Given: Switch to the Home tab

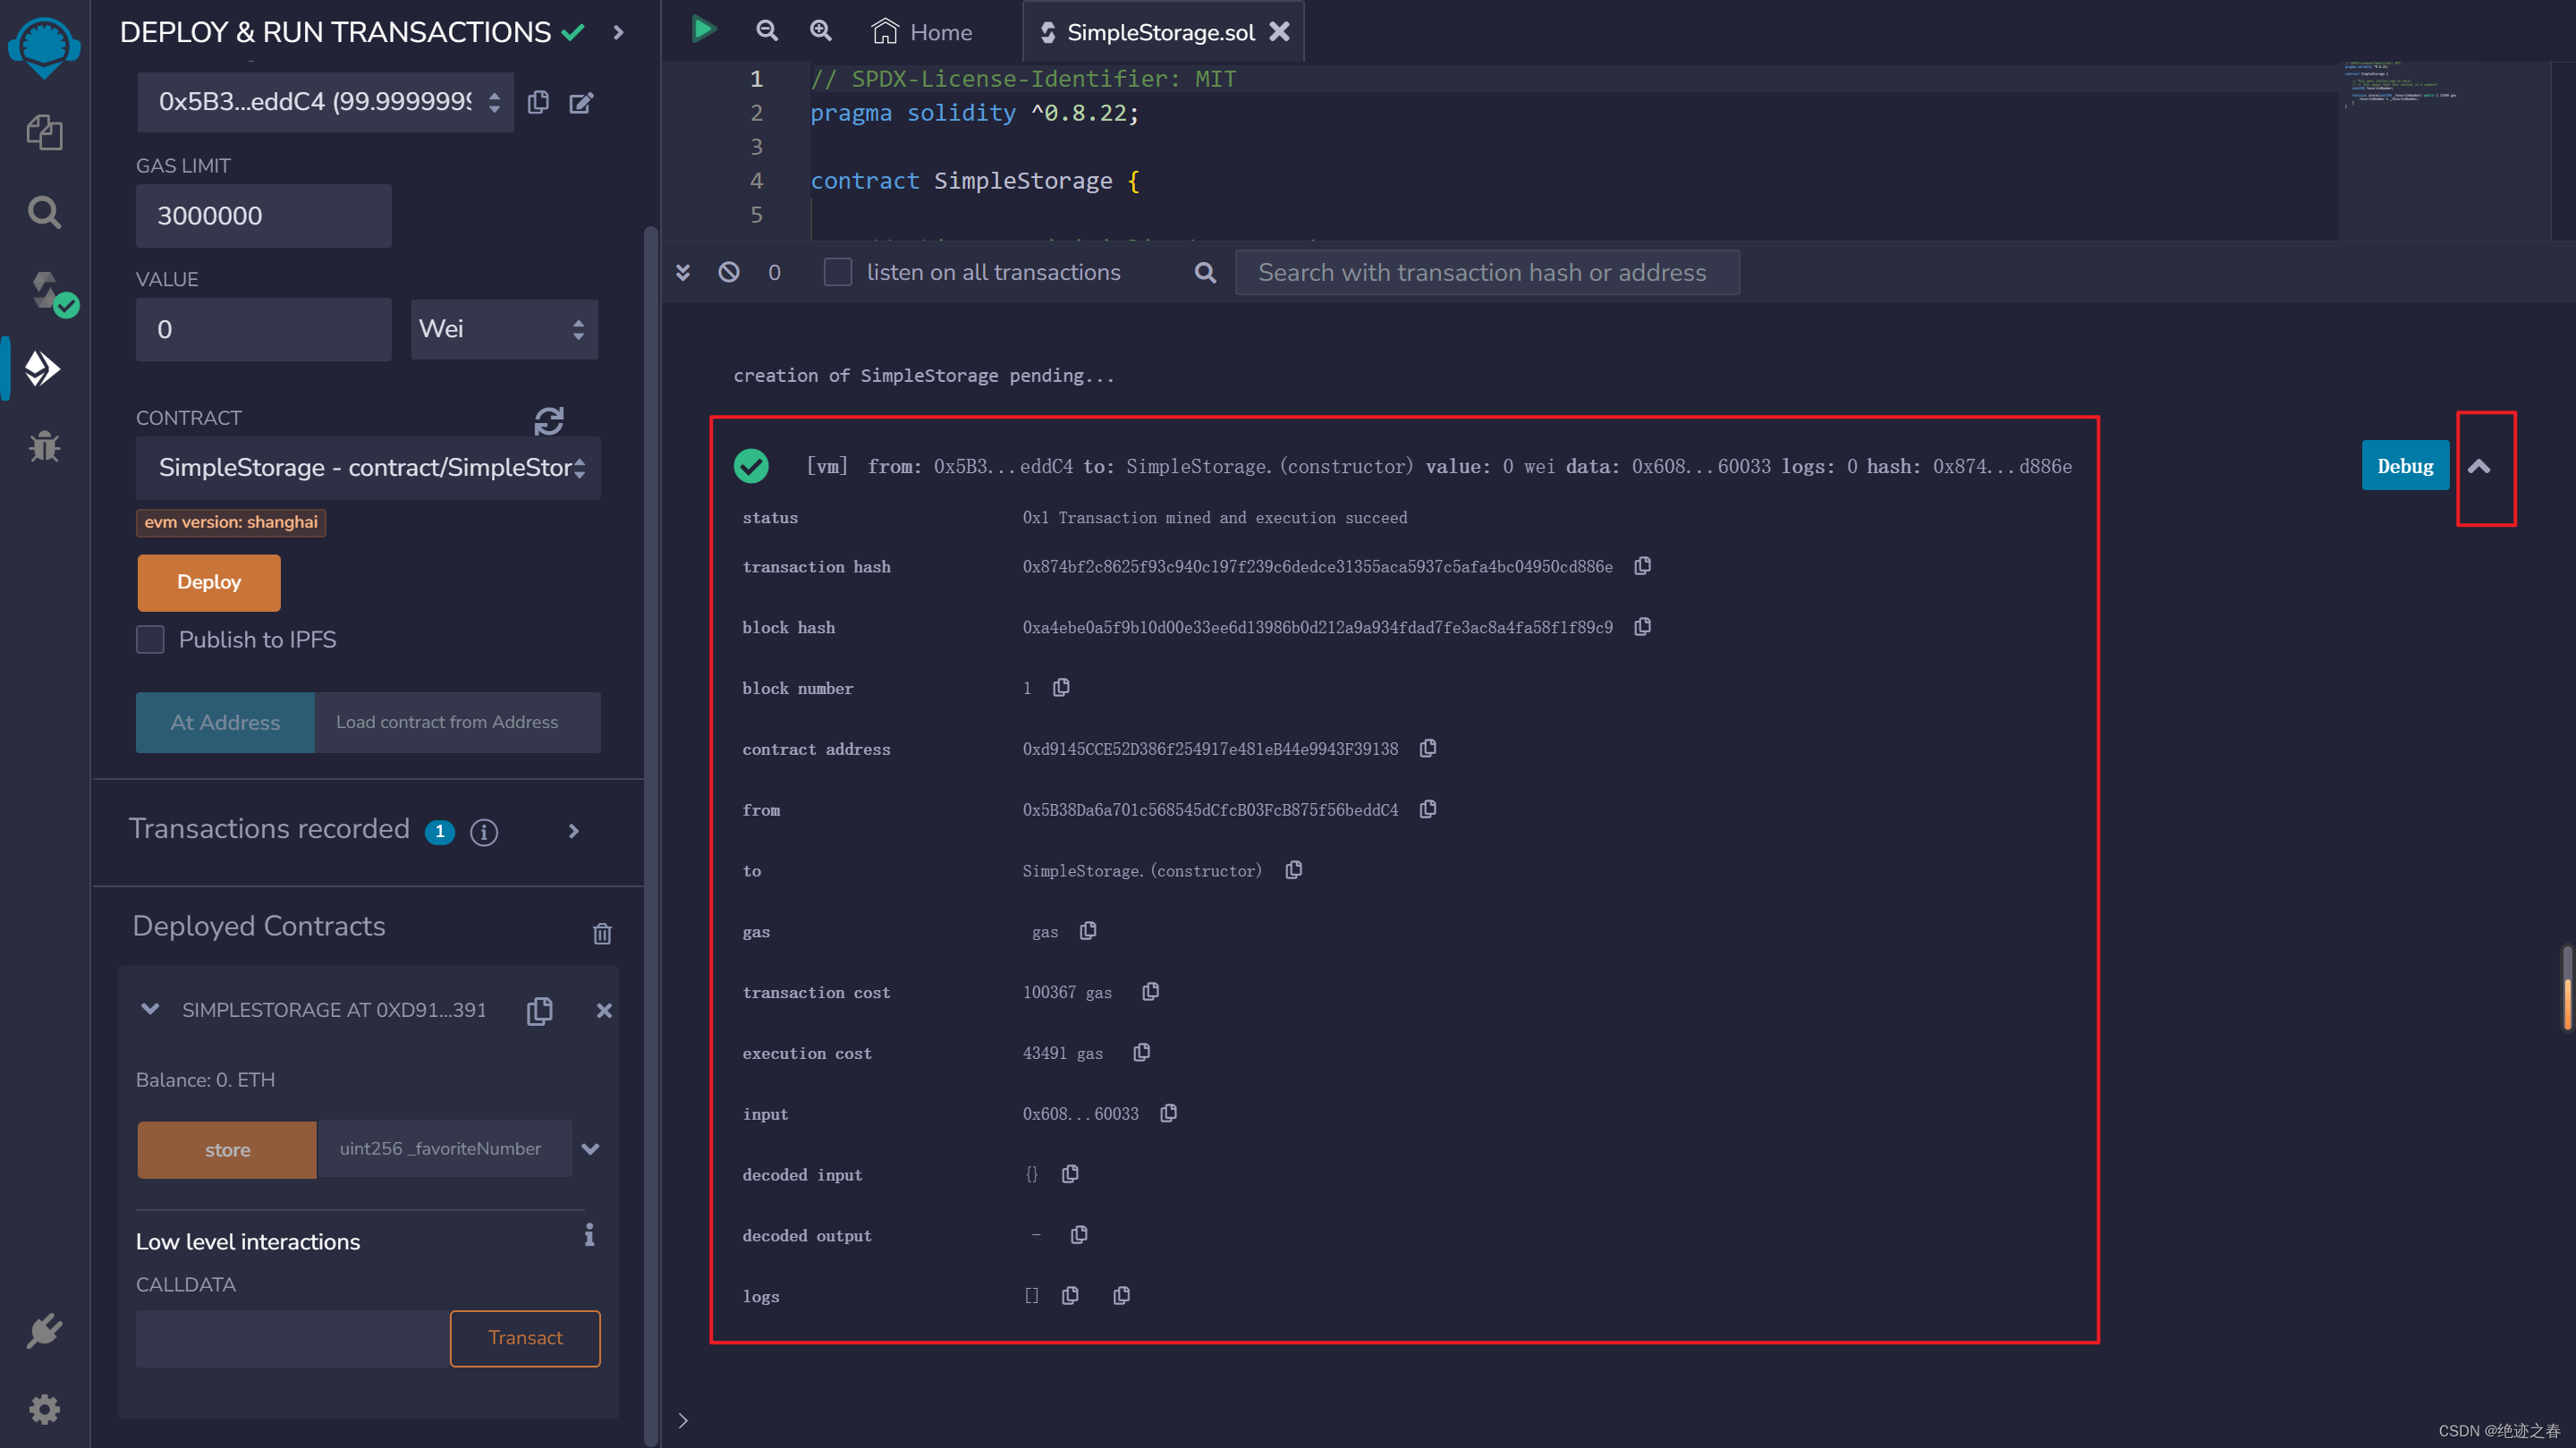Looking at the screenshot, I should pos(921,32).
